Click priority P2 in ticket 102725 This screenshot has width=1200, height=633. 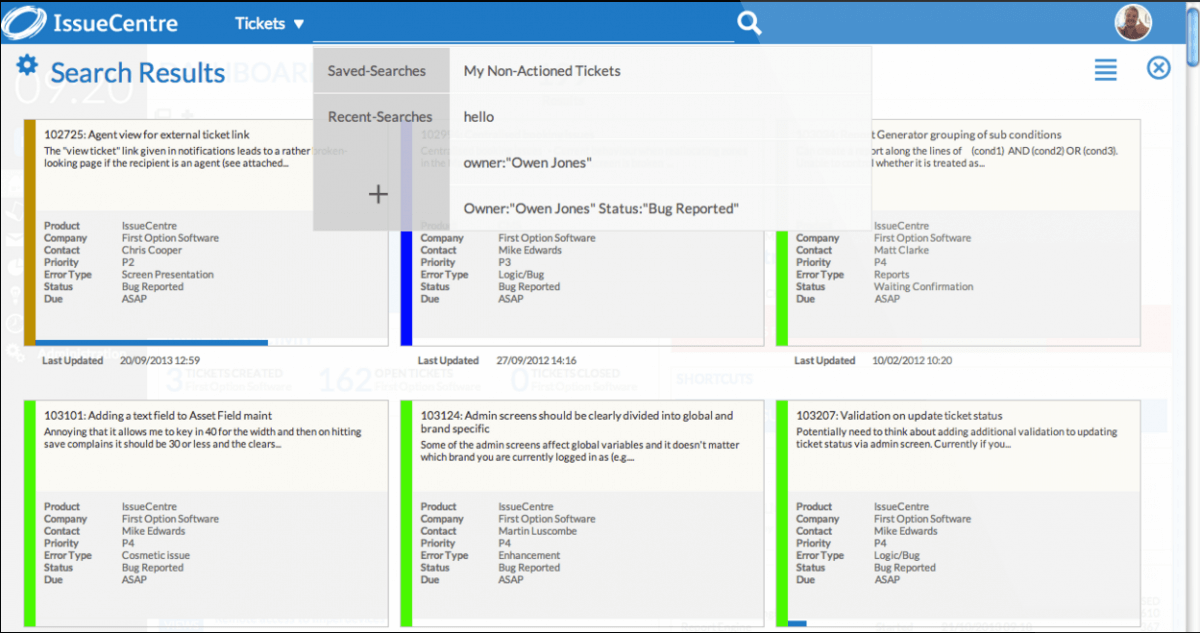(128, 262)
